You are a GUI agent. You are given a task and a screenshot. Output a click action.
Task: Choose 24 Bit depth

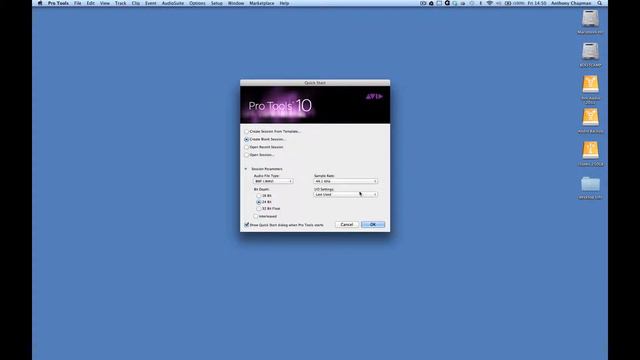259,202
